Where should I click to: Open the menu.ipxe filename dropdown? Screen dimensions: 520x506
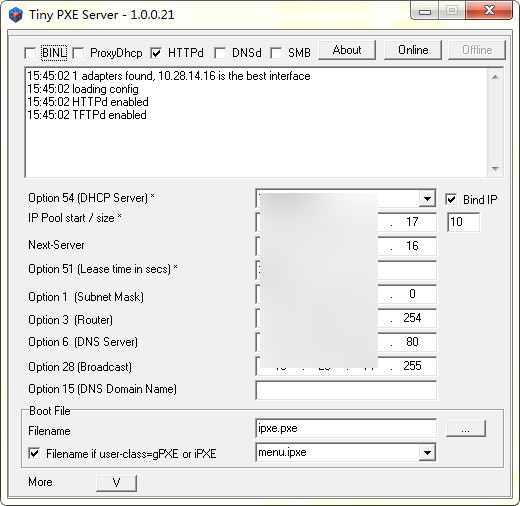[427, 453]
